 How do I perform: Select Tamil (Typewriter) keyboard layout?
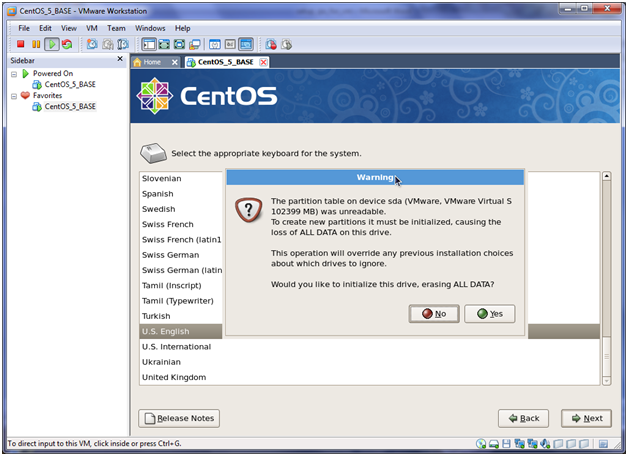point(177,301)
